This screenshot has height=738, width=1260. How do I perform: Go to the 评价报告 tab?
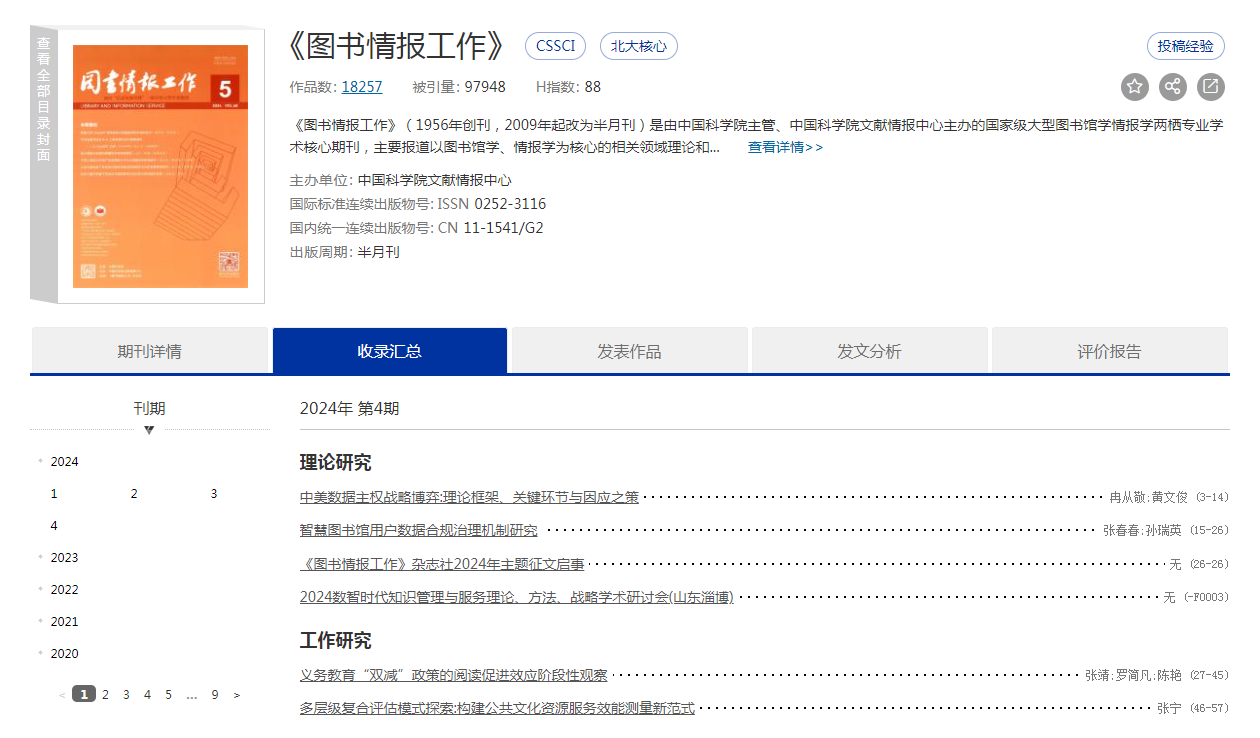tap(1109, 351)
